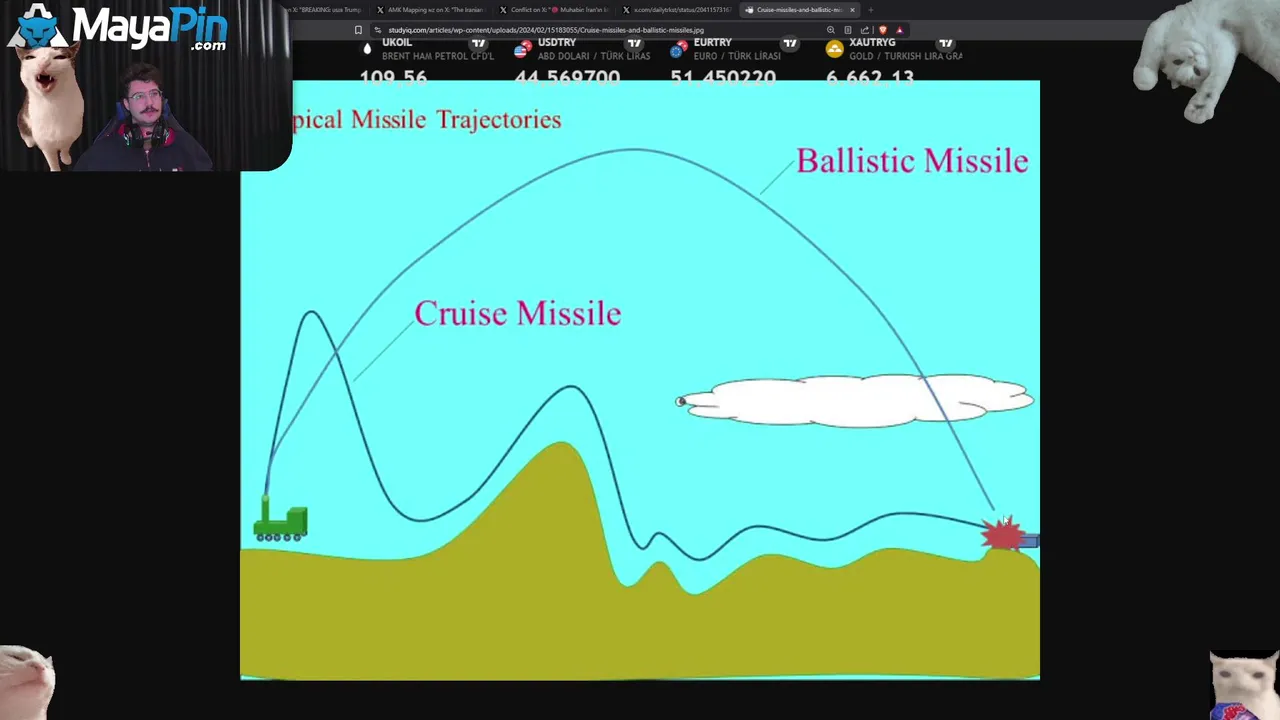The image size is (1280, 720).
Task: Click the gold bars icon next to XAUTRYG
Action: [x=834, y=48]
